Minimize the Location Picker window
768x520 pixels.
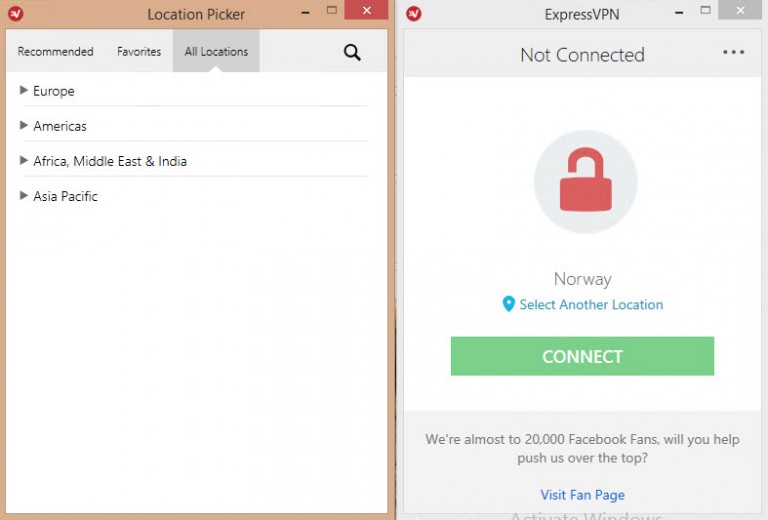[305, 13]
